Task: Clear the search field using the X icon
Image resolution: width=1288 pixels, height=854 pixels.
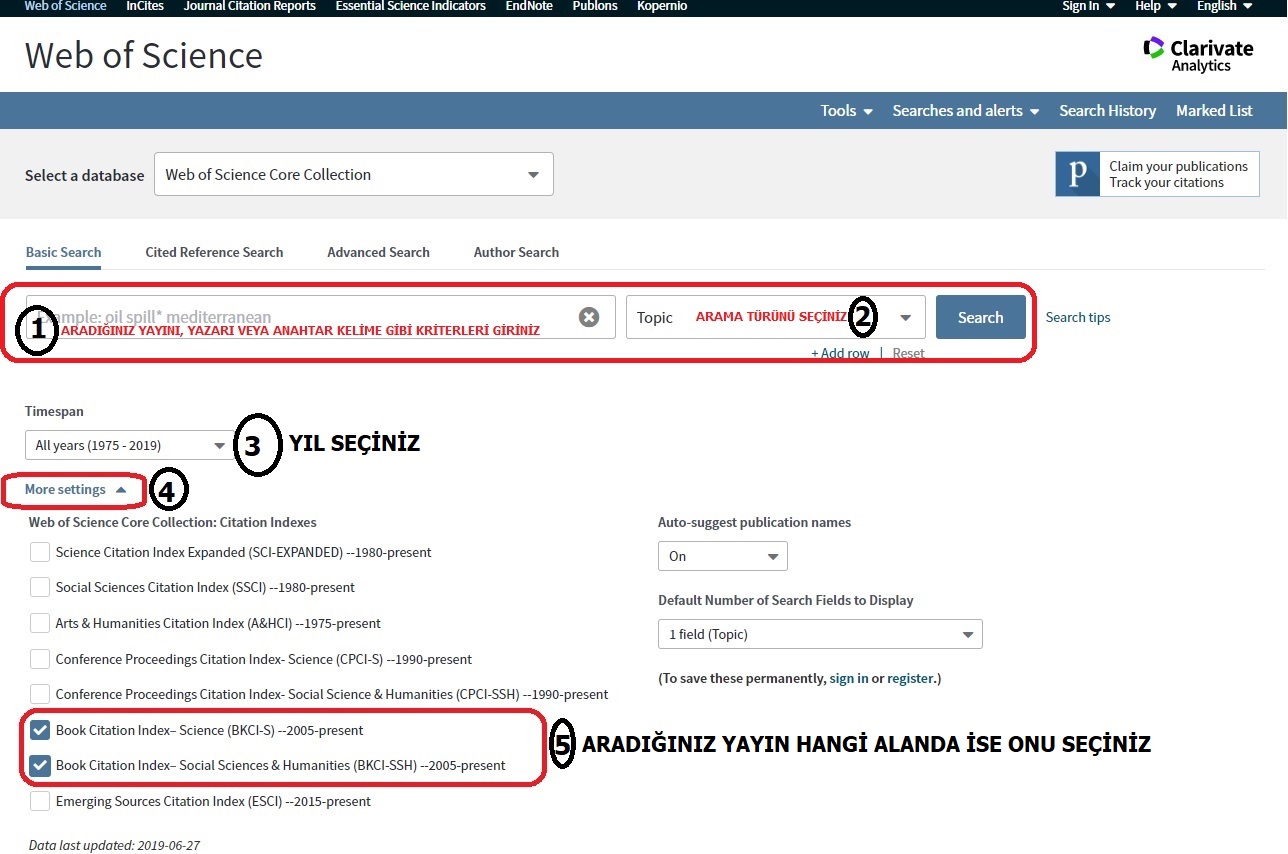Action: point(589,316)
